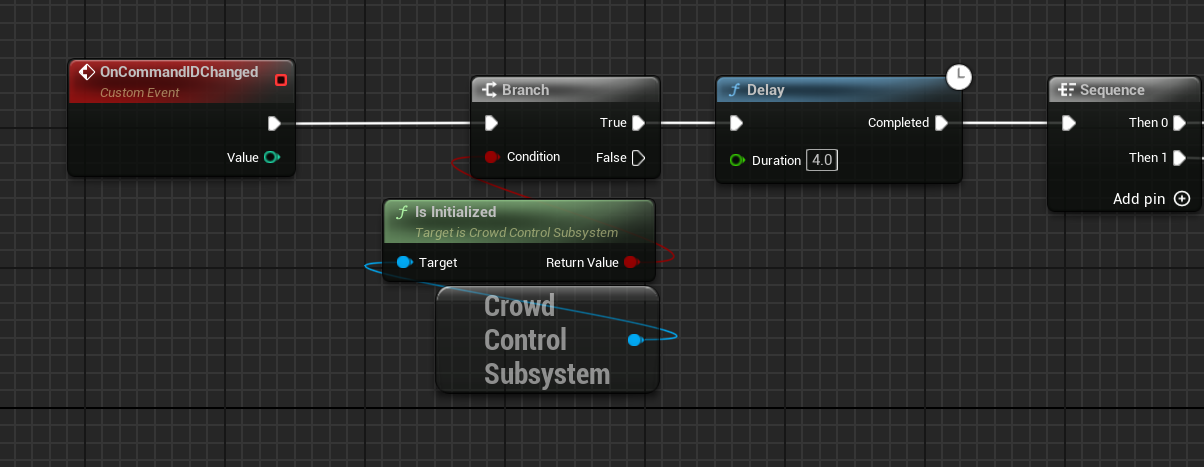
Task: Click the Branch node icon
Action: pos(489,90)
